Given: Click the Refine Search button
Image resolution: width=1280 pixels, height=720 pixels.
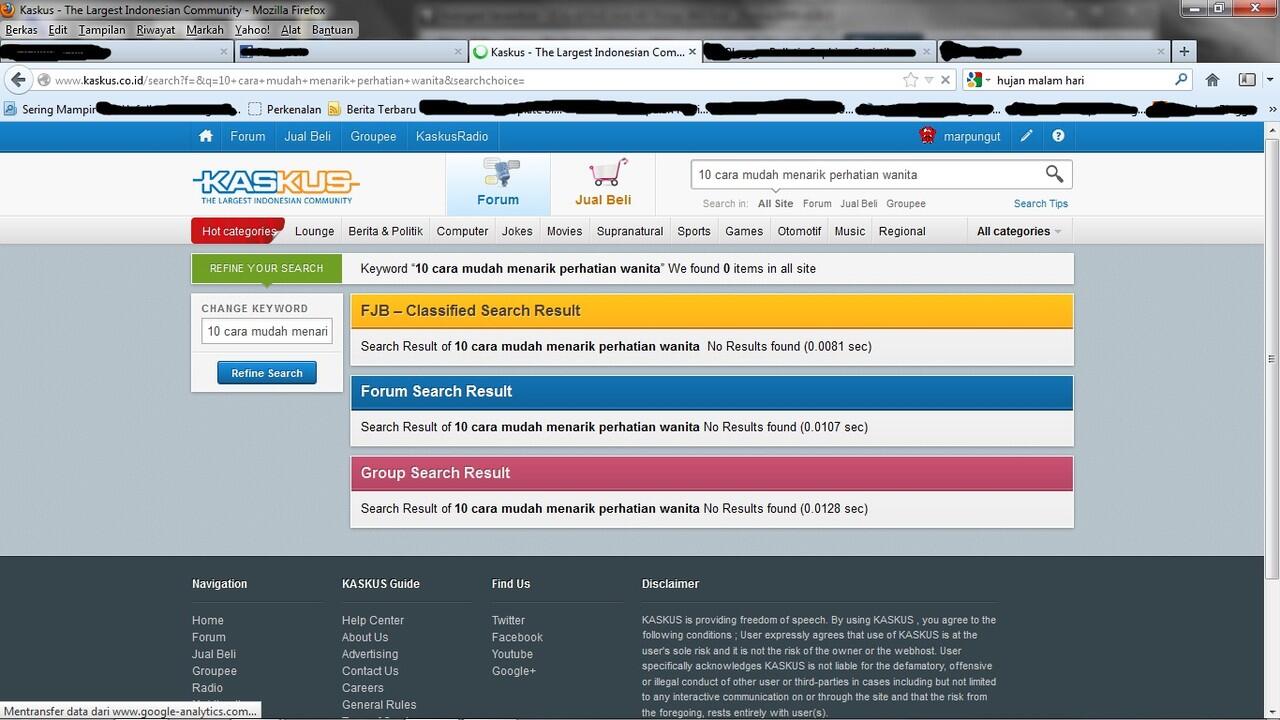Looking at the screenshot, I should click(x=267, y=373).
